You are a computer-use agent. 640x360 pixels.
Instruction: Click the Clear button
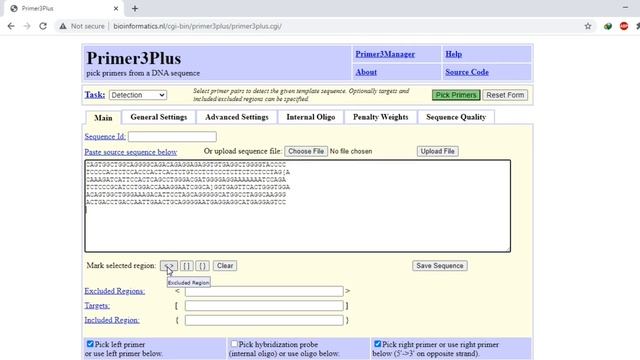(225, 266)
